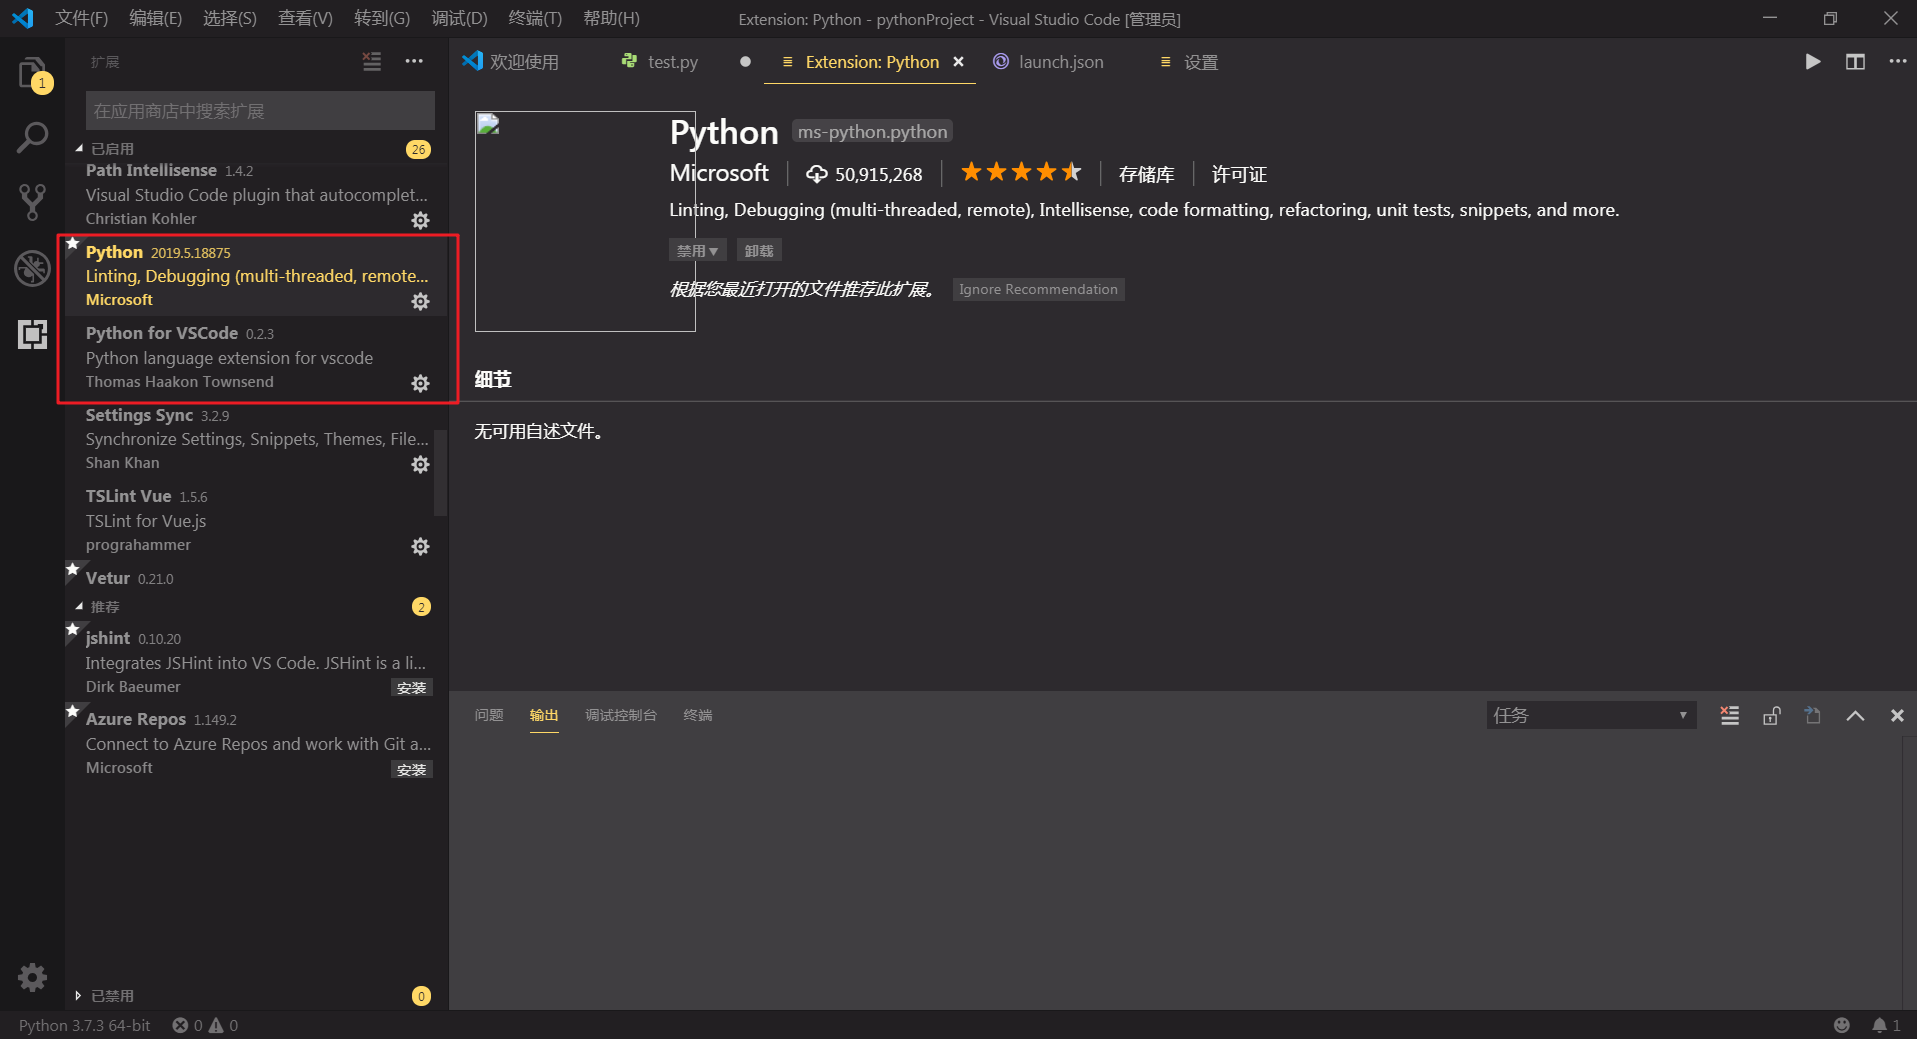
Task: Select TSLint Vue extension in the list
Action: point(256,520)
